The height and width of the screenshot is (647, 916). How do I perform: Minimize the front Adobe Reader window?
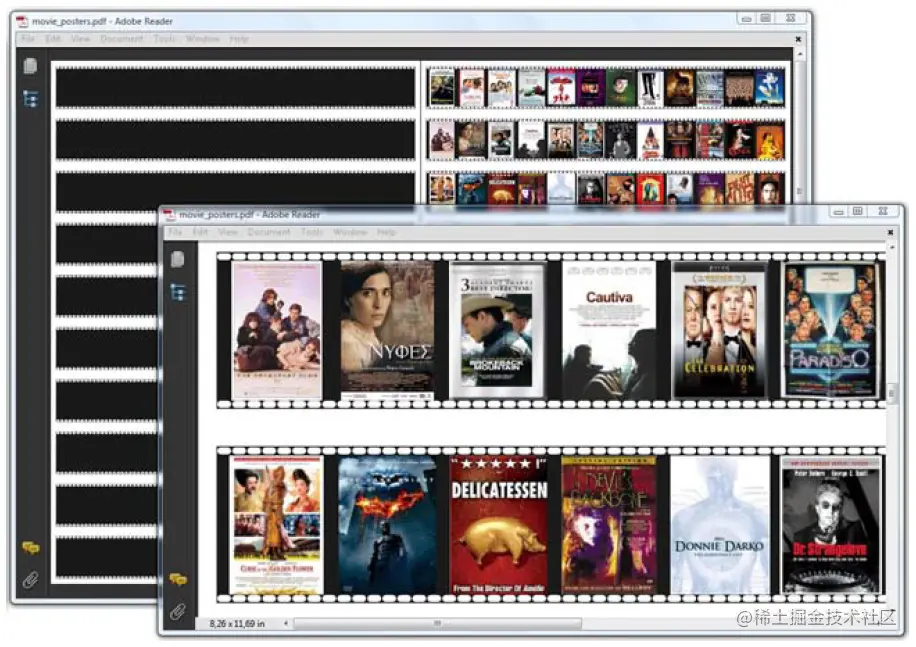[838, 212]
